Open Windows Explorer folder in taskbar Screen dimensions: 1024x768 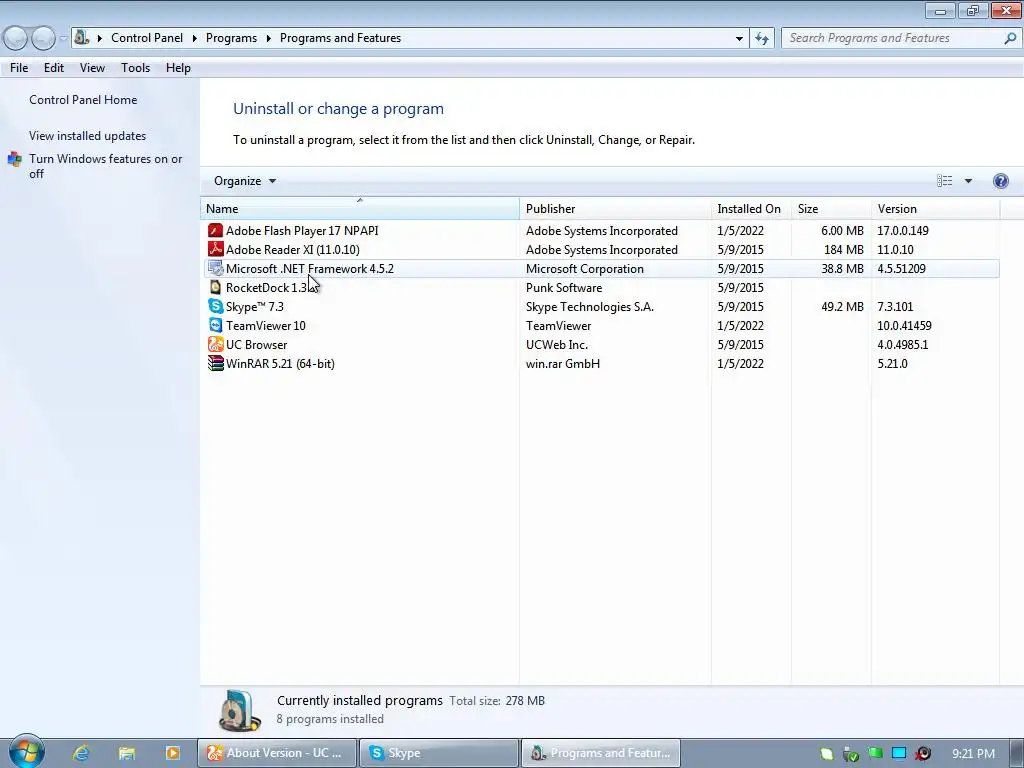[x=127, y=753]
